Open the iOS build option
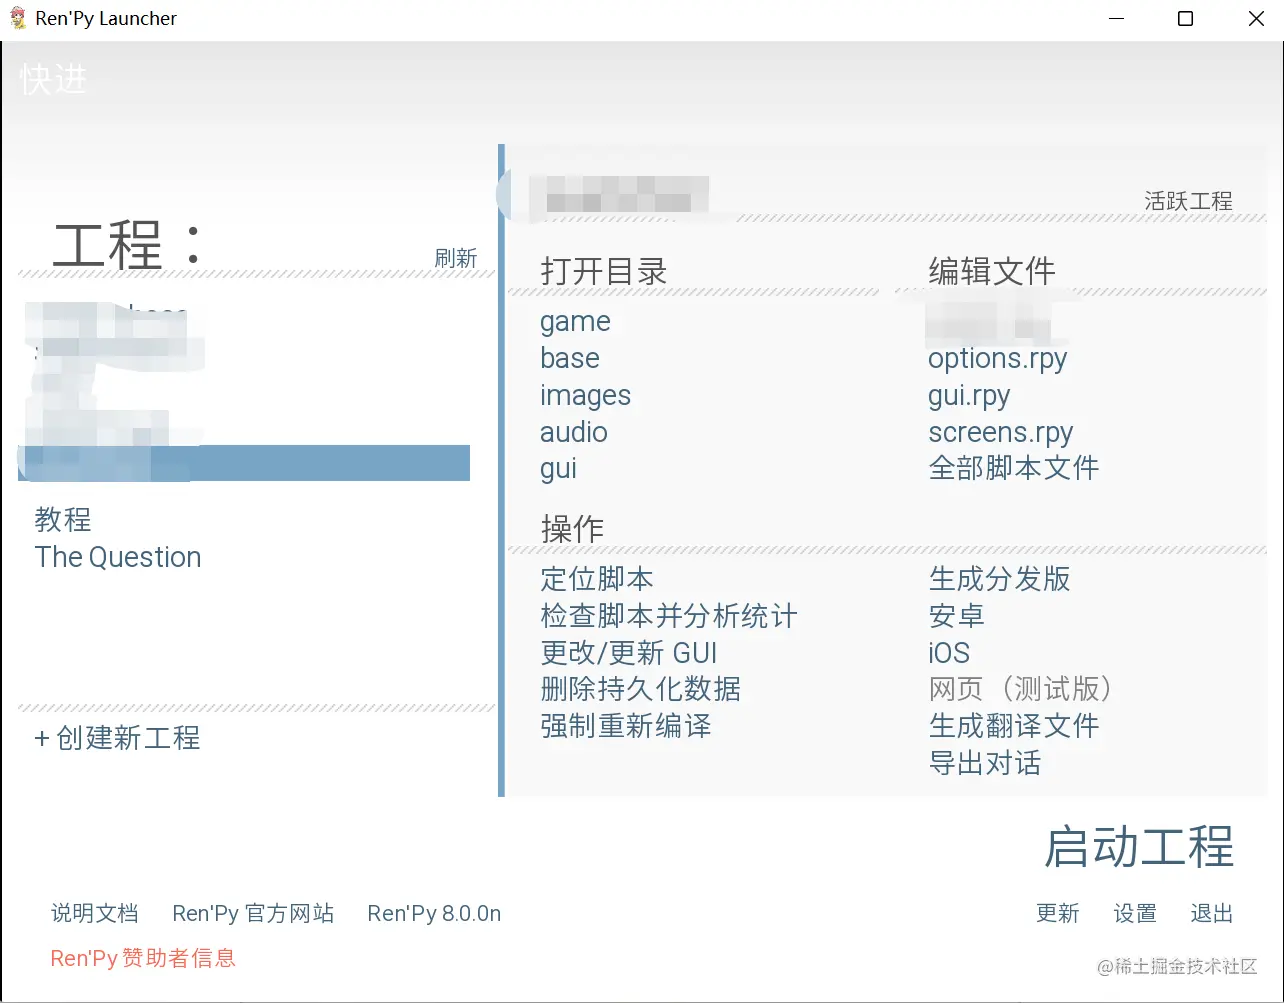 point(949,653)
